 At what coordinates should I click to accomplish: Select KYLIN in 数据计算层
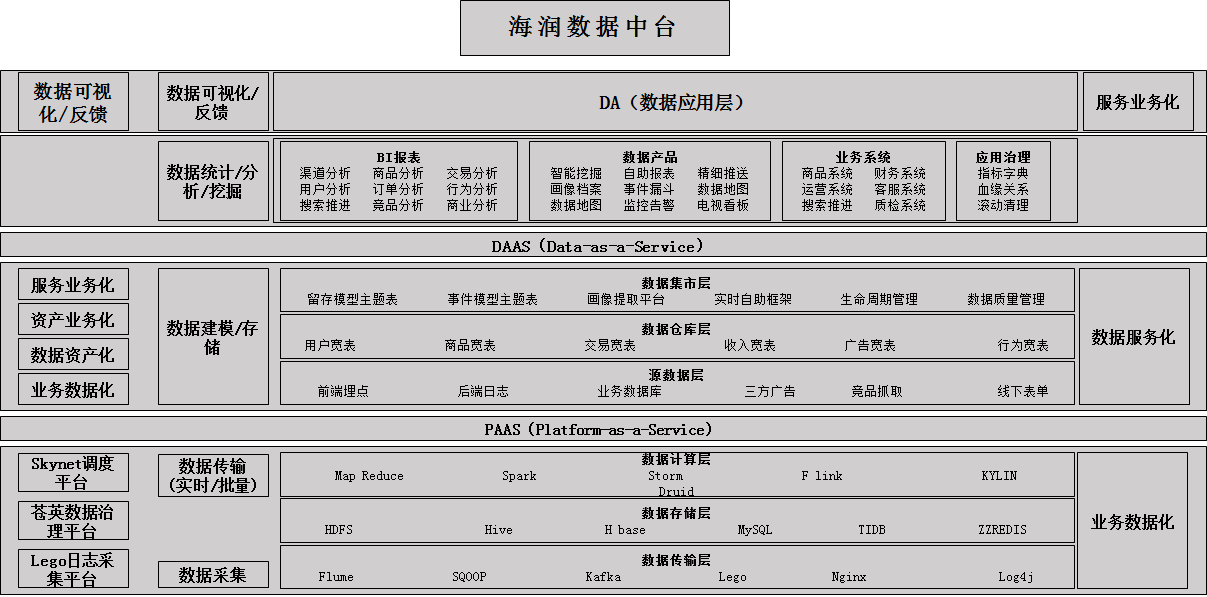pyautogui.click(x=999, y=476)
